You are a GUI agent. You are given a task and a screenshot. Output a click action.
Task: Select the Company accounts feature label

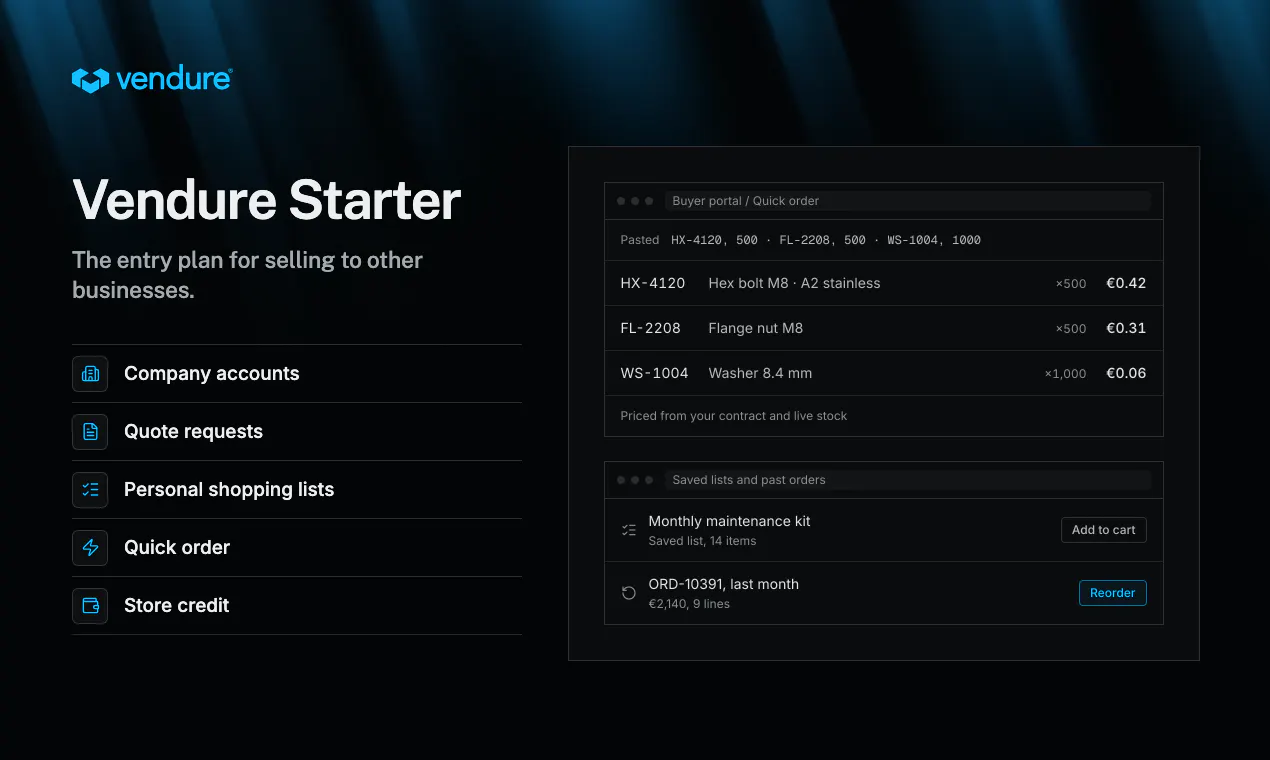pos(212,374)
